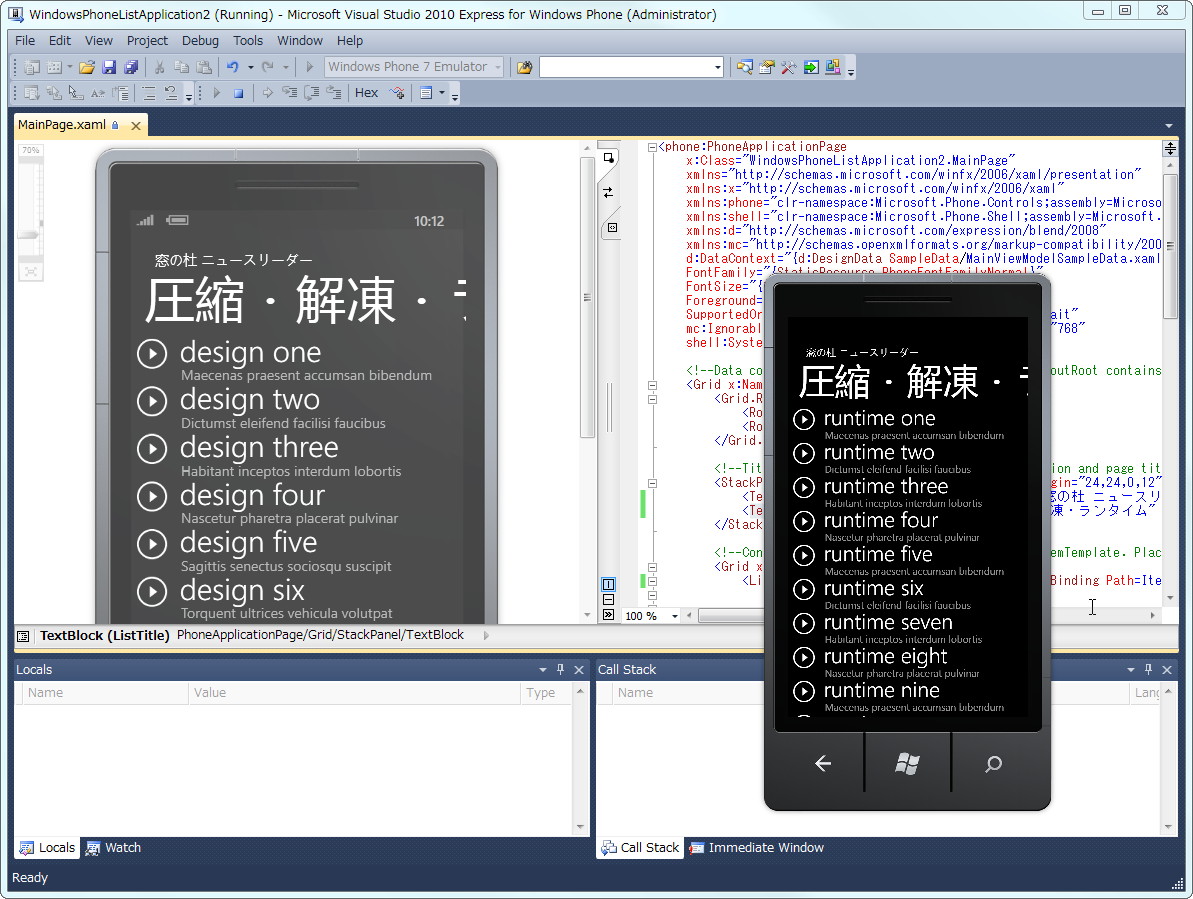Click the editor window split handle icon
The image size is (1193, 899).
pyautogui.click(x=1170, y=148)
